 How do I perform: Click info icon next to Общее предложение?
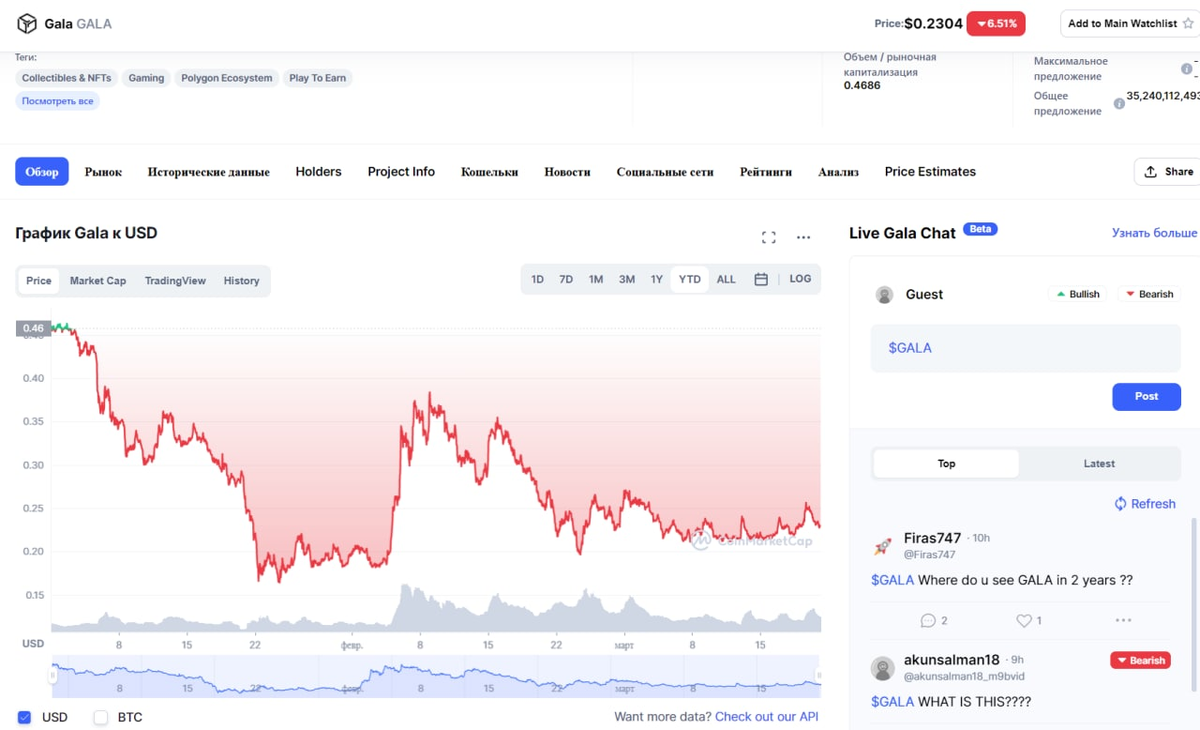coord(1119,103)
